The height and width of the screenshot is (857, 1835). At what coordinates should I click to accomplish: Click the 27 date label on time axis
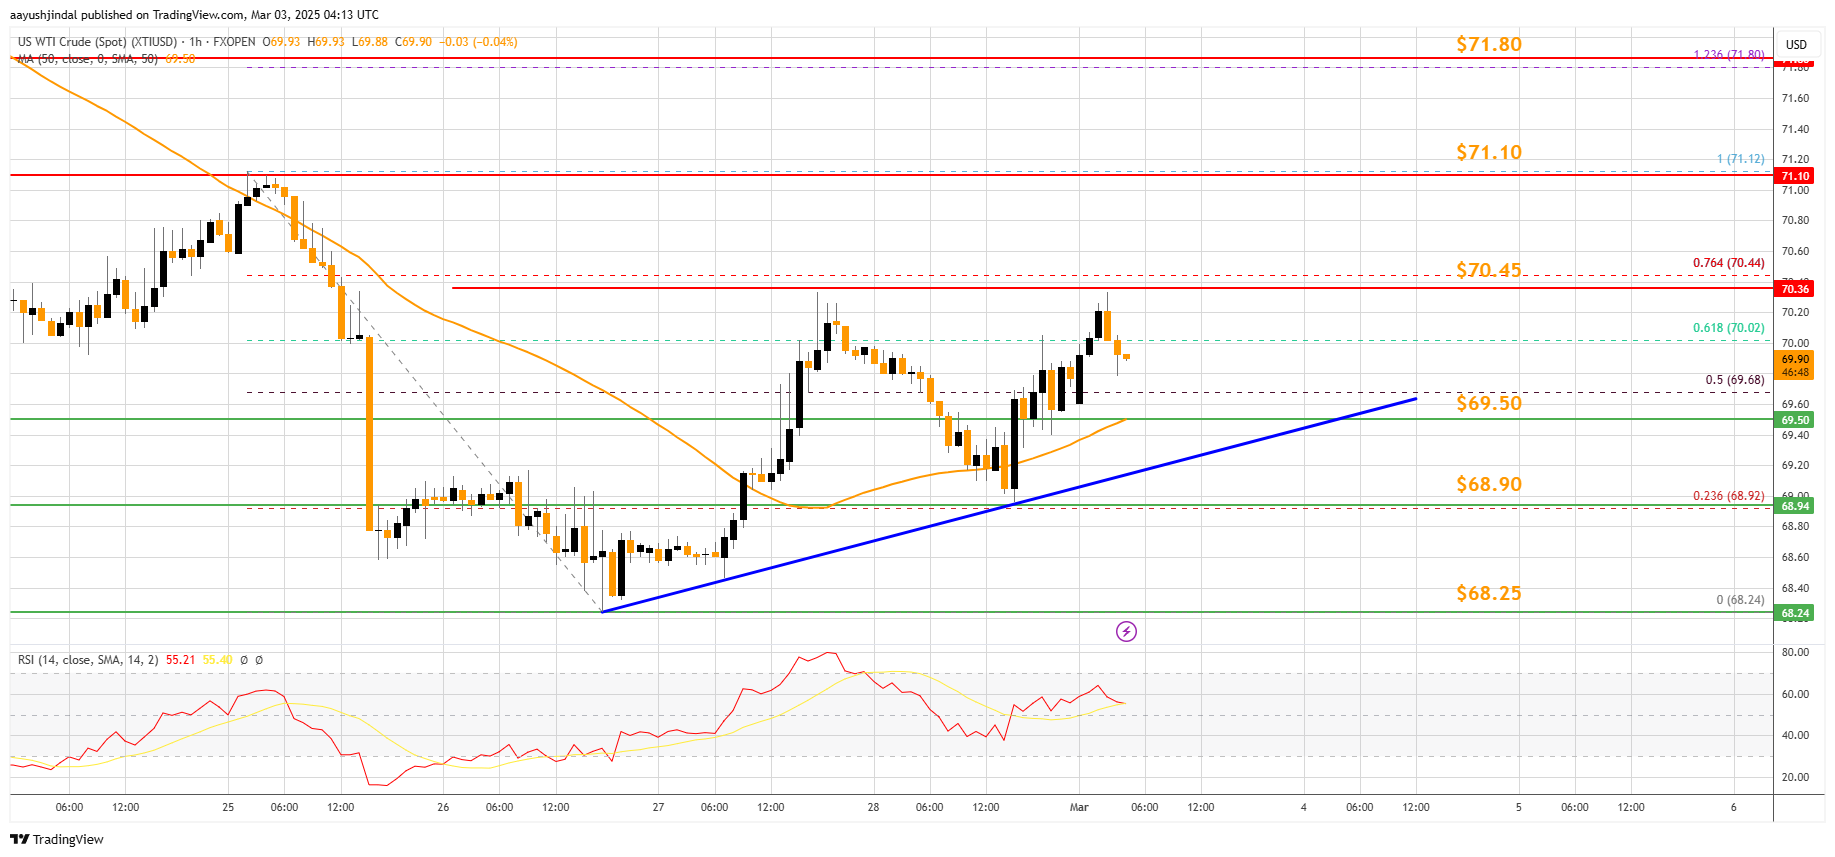pos(658,807)
